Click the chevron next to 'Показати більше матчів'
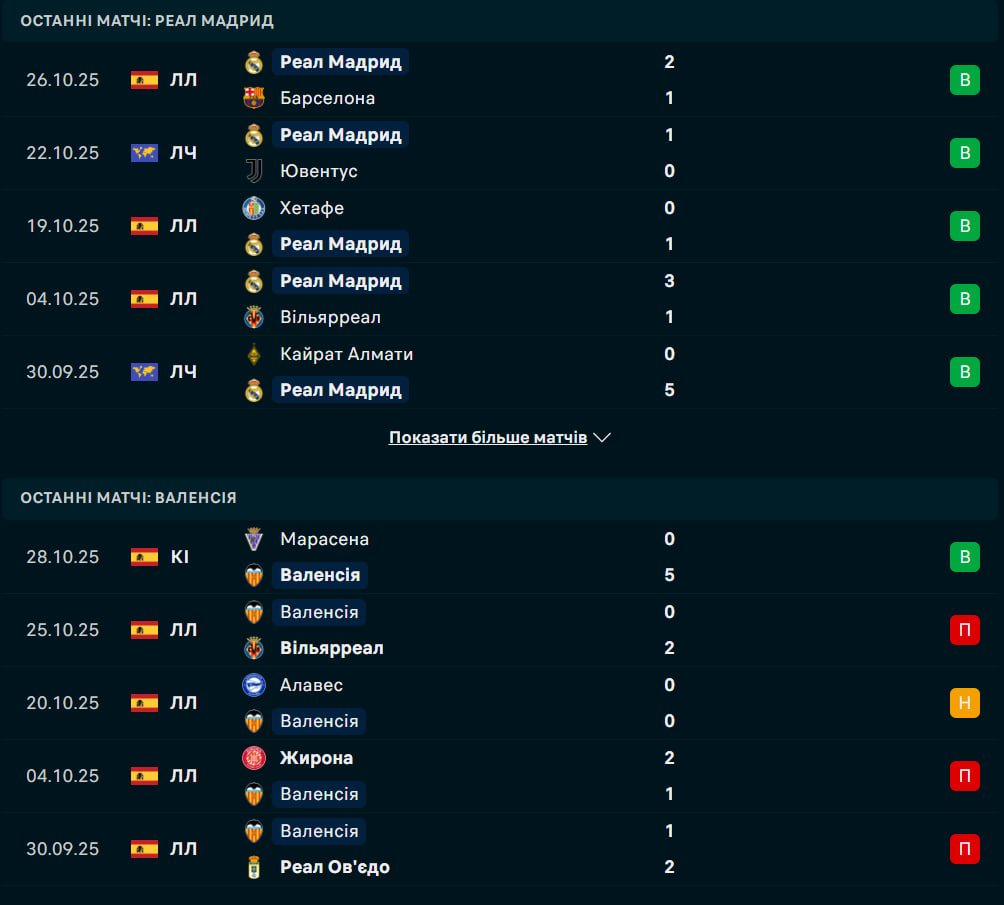 [602, 438]
